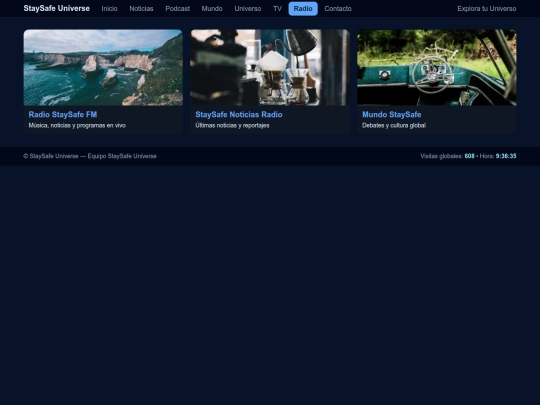Click 'Debates y cultura global' description

point(394,125)
